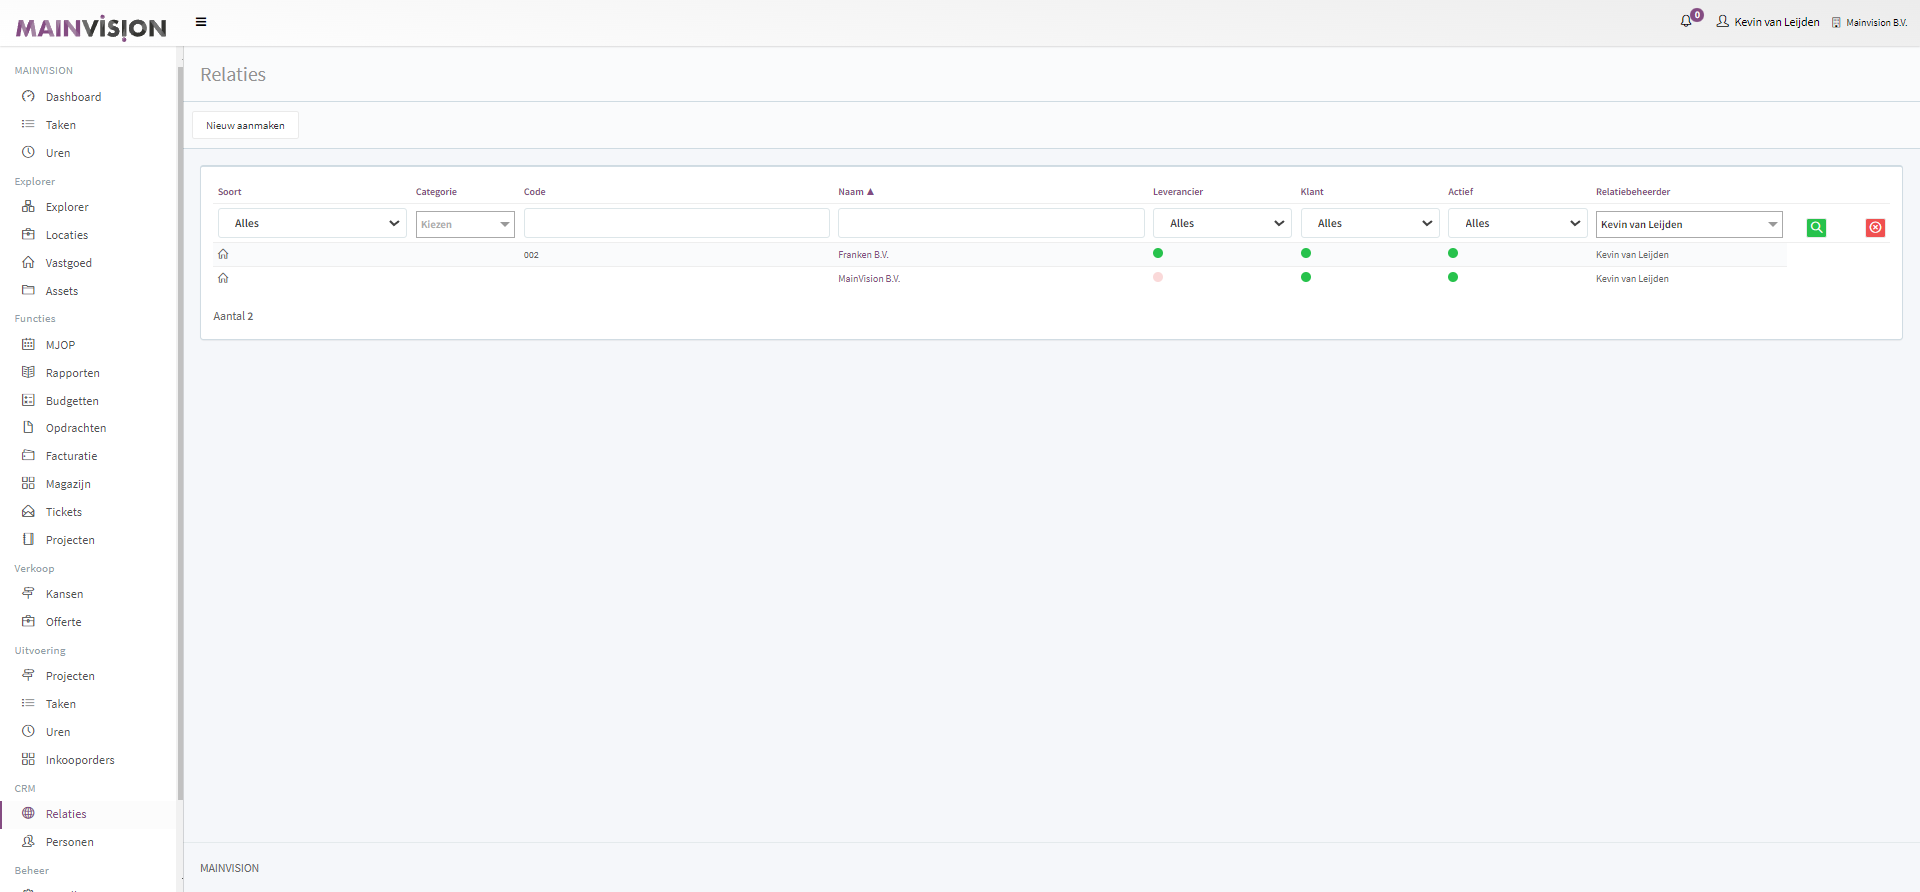Click the Locaties icon in sidebar
1920x892 pixels.
(x=28, y=234)
